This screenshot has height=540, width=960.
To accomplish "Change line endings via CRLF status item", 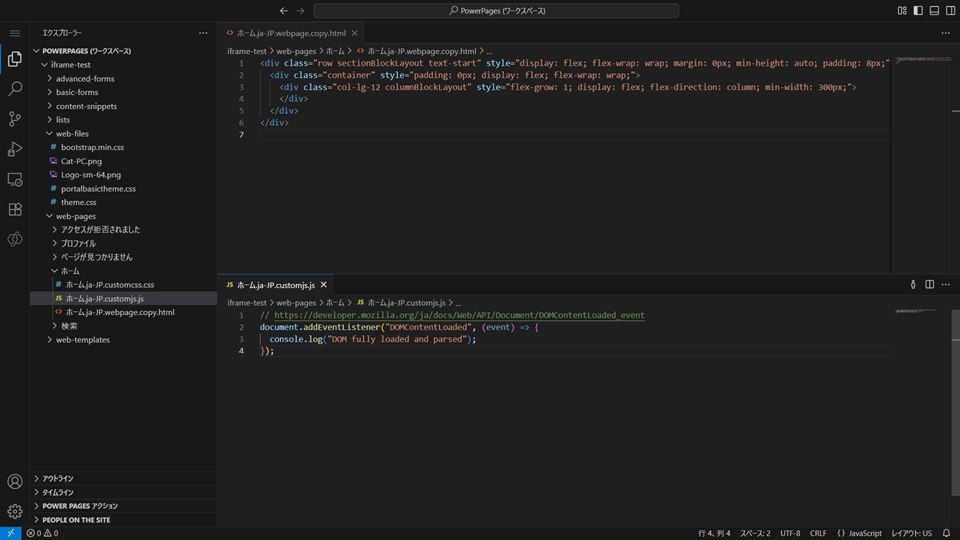I will (x=818, y=533).
